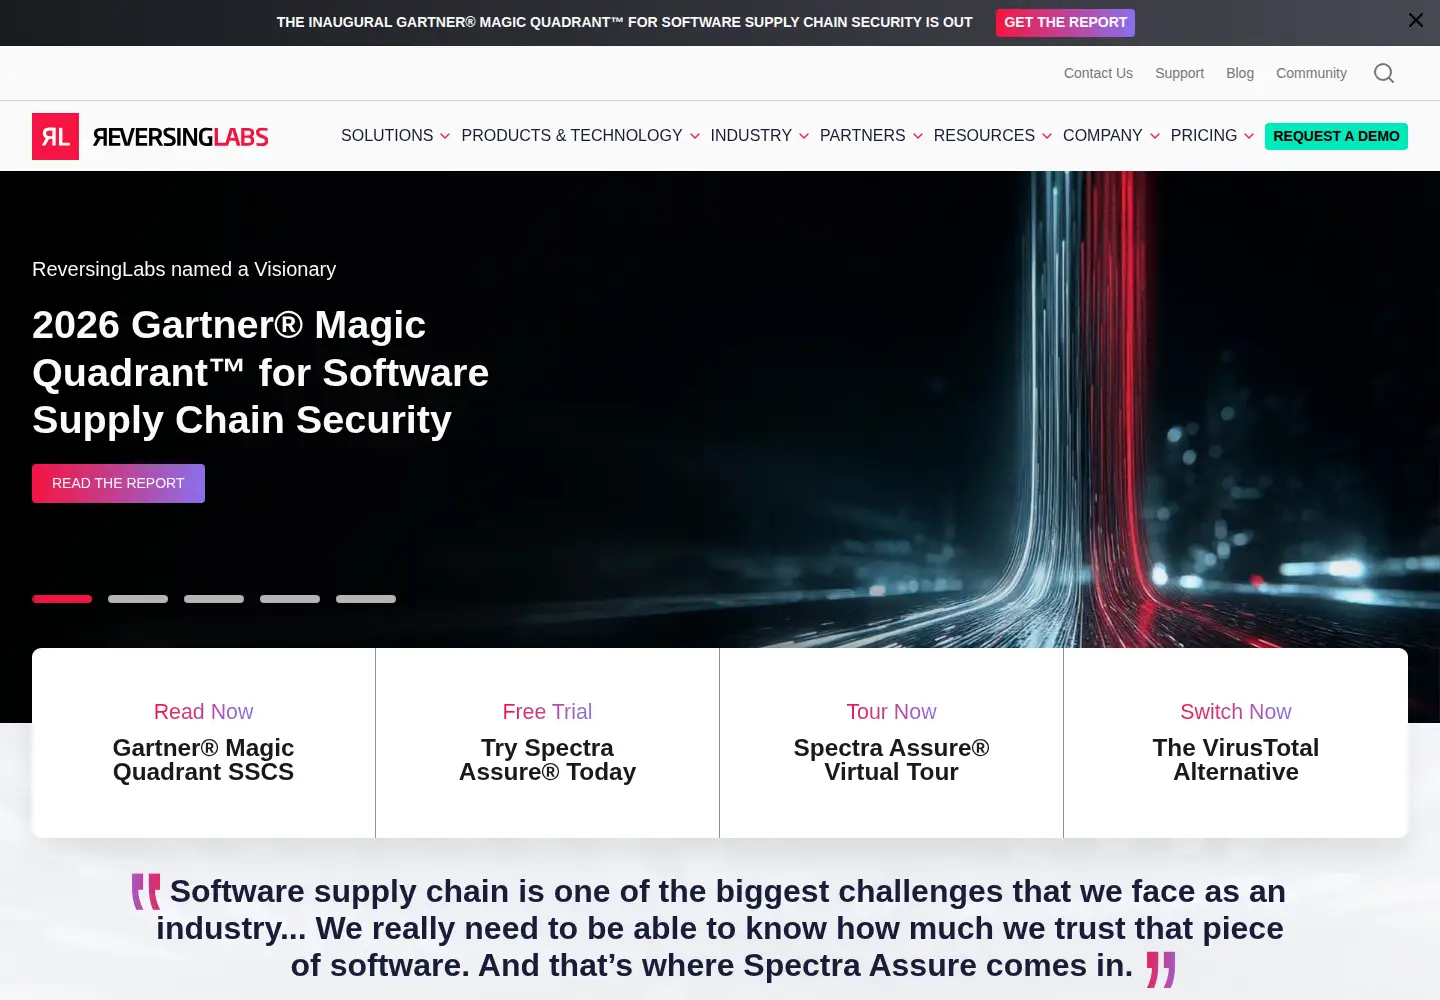Viewport: 1440px width, 1000px height.
Task: Open the Industry menu
Action: (751, 135)
